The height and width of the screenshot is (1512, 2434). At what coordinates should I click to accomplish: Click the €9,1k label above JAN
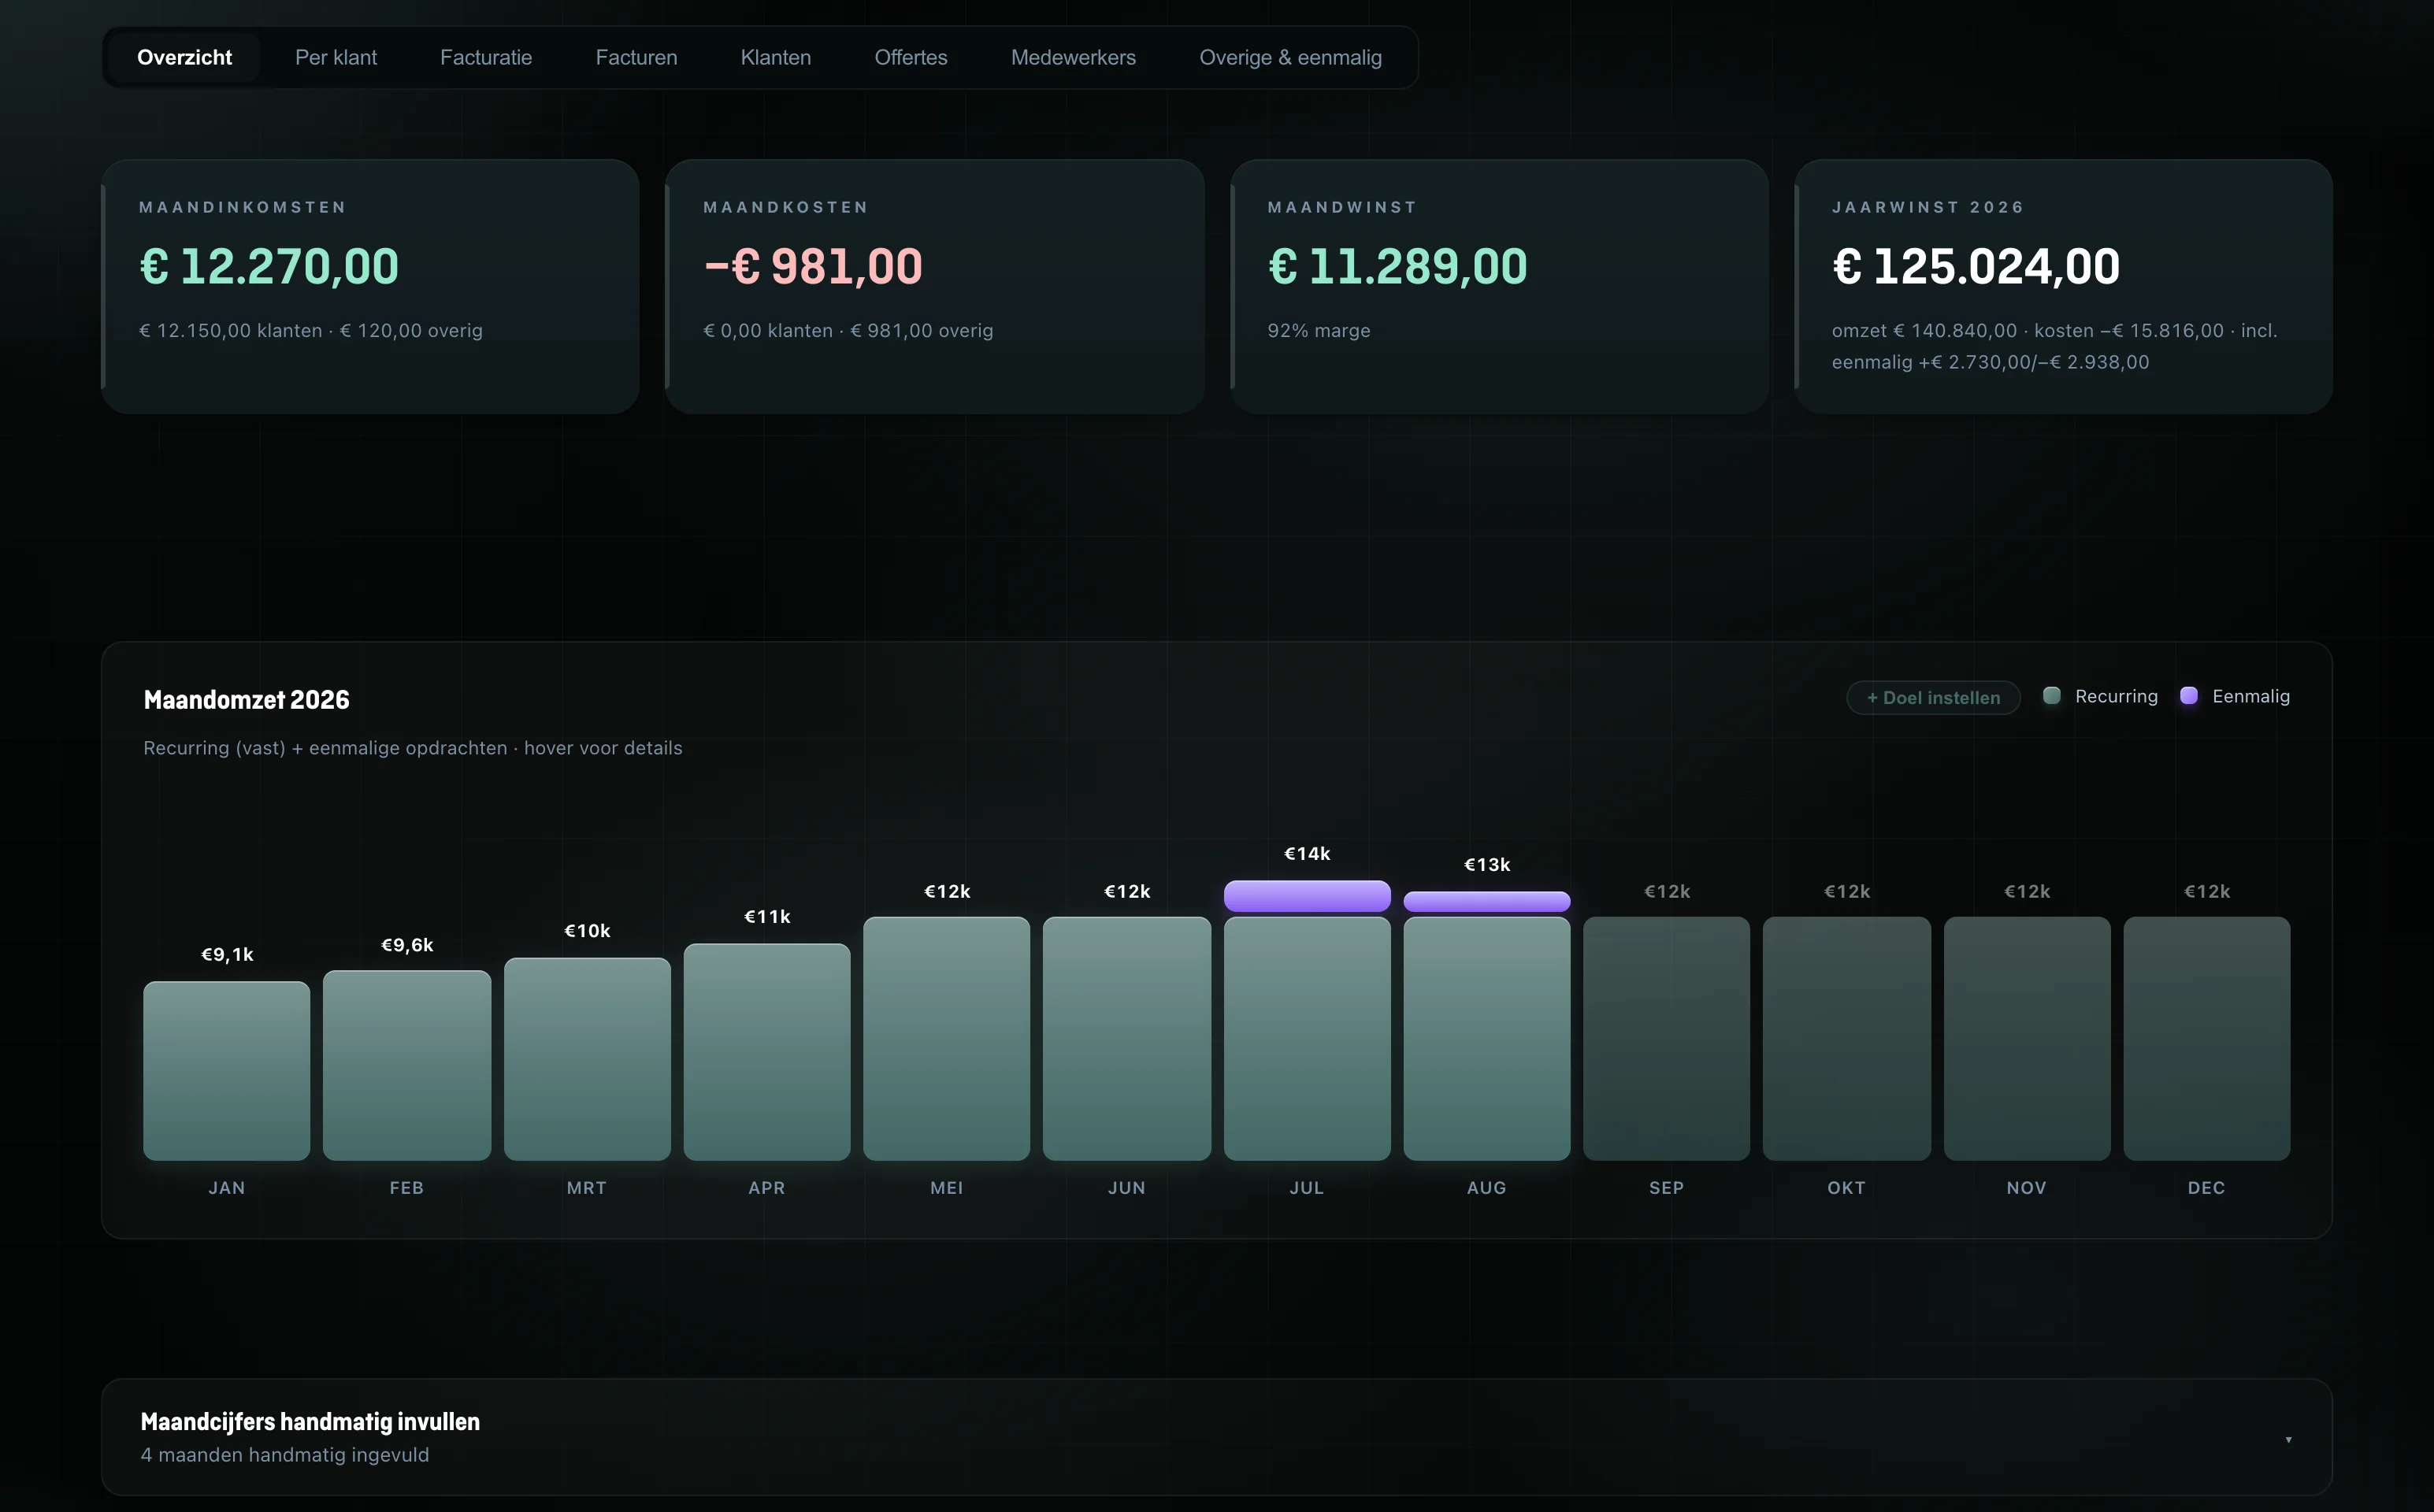click(x=227, y=954)
